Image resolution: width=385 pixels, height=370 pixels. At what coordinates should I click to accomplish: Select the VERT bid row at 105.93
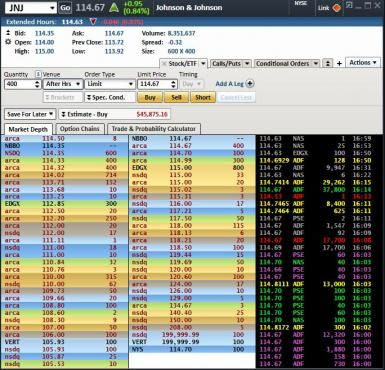65,342
